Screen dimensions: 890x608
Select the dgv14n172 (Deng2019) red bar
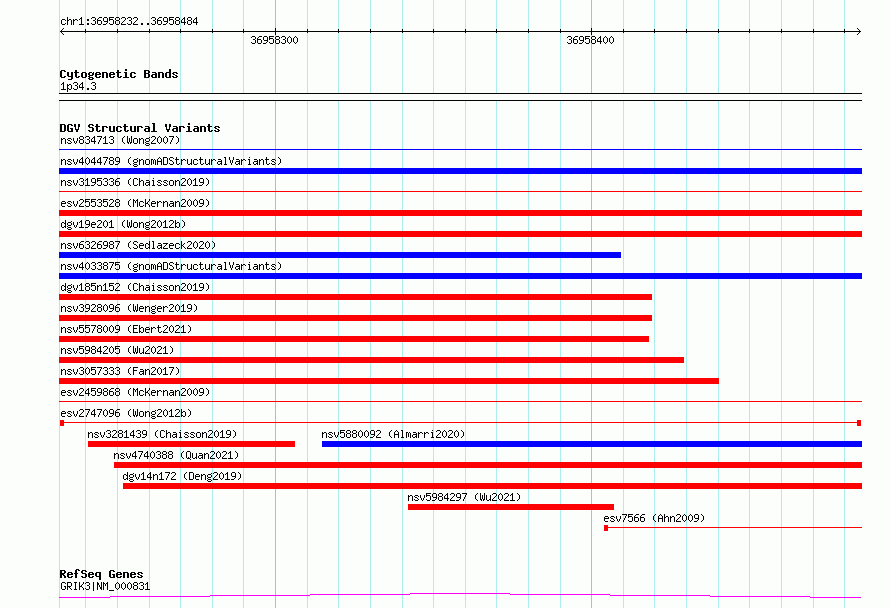[x=493, y=486]
